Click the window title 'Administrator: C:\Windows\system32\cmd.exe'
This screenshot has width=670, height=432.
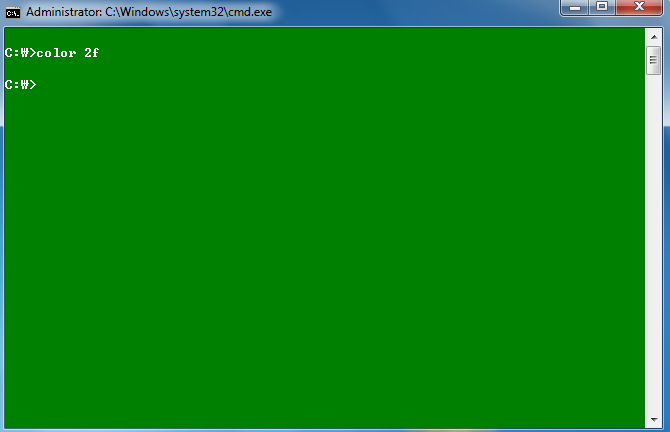point(149,12)
